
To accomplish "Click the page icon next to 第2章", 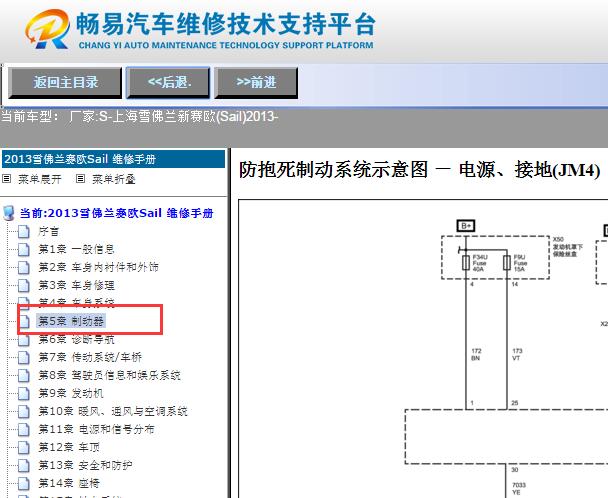I will pyautogui.click(x=24, y=267).
